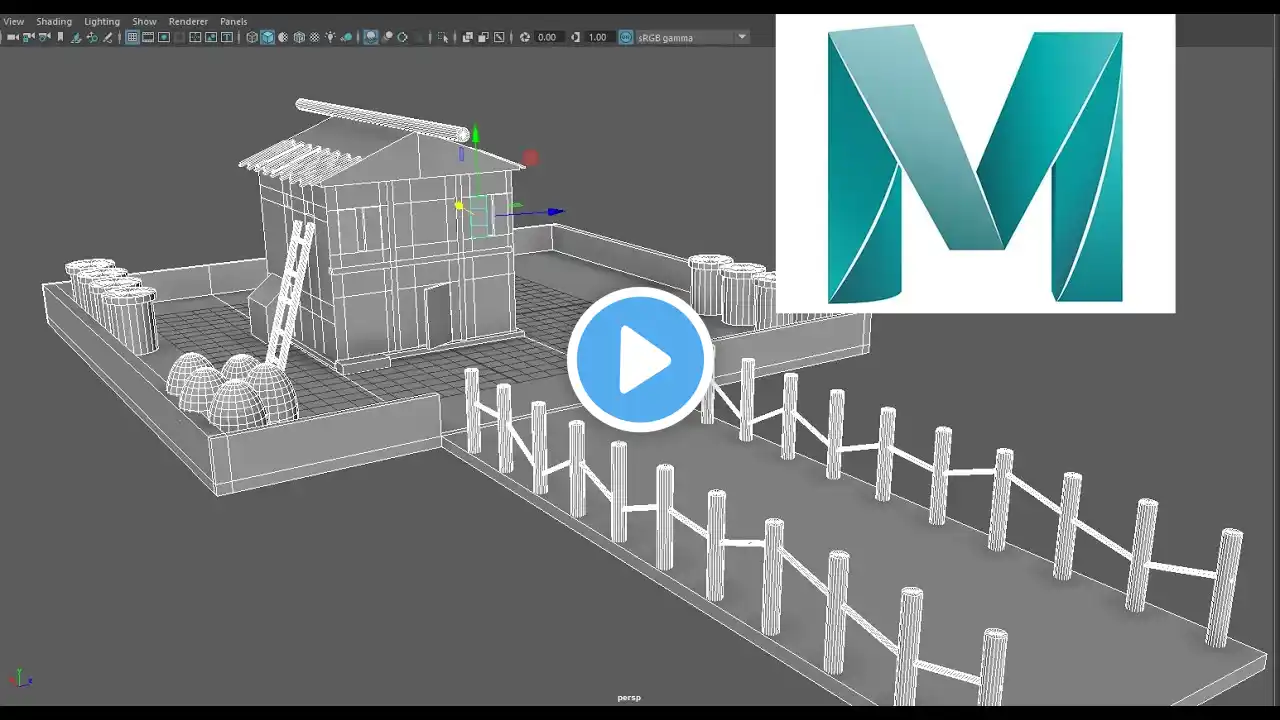
Task: Toggle smooth shade all cube button
Action: pyautogui.click(x=268, y=37)
